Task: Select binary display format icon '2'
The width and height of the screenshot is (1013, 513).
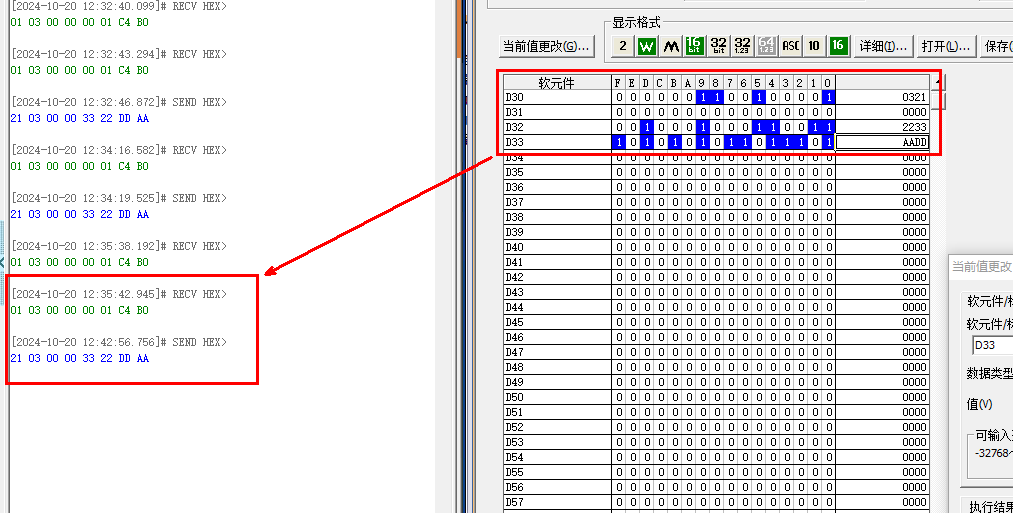Action: 622,46
